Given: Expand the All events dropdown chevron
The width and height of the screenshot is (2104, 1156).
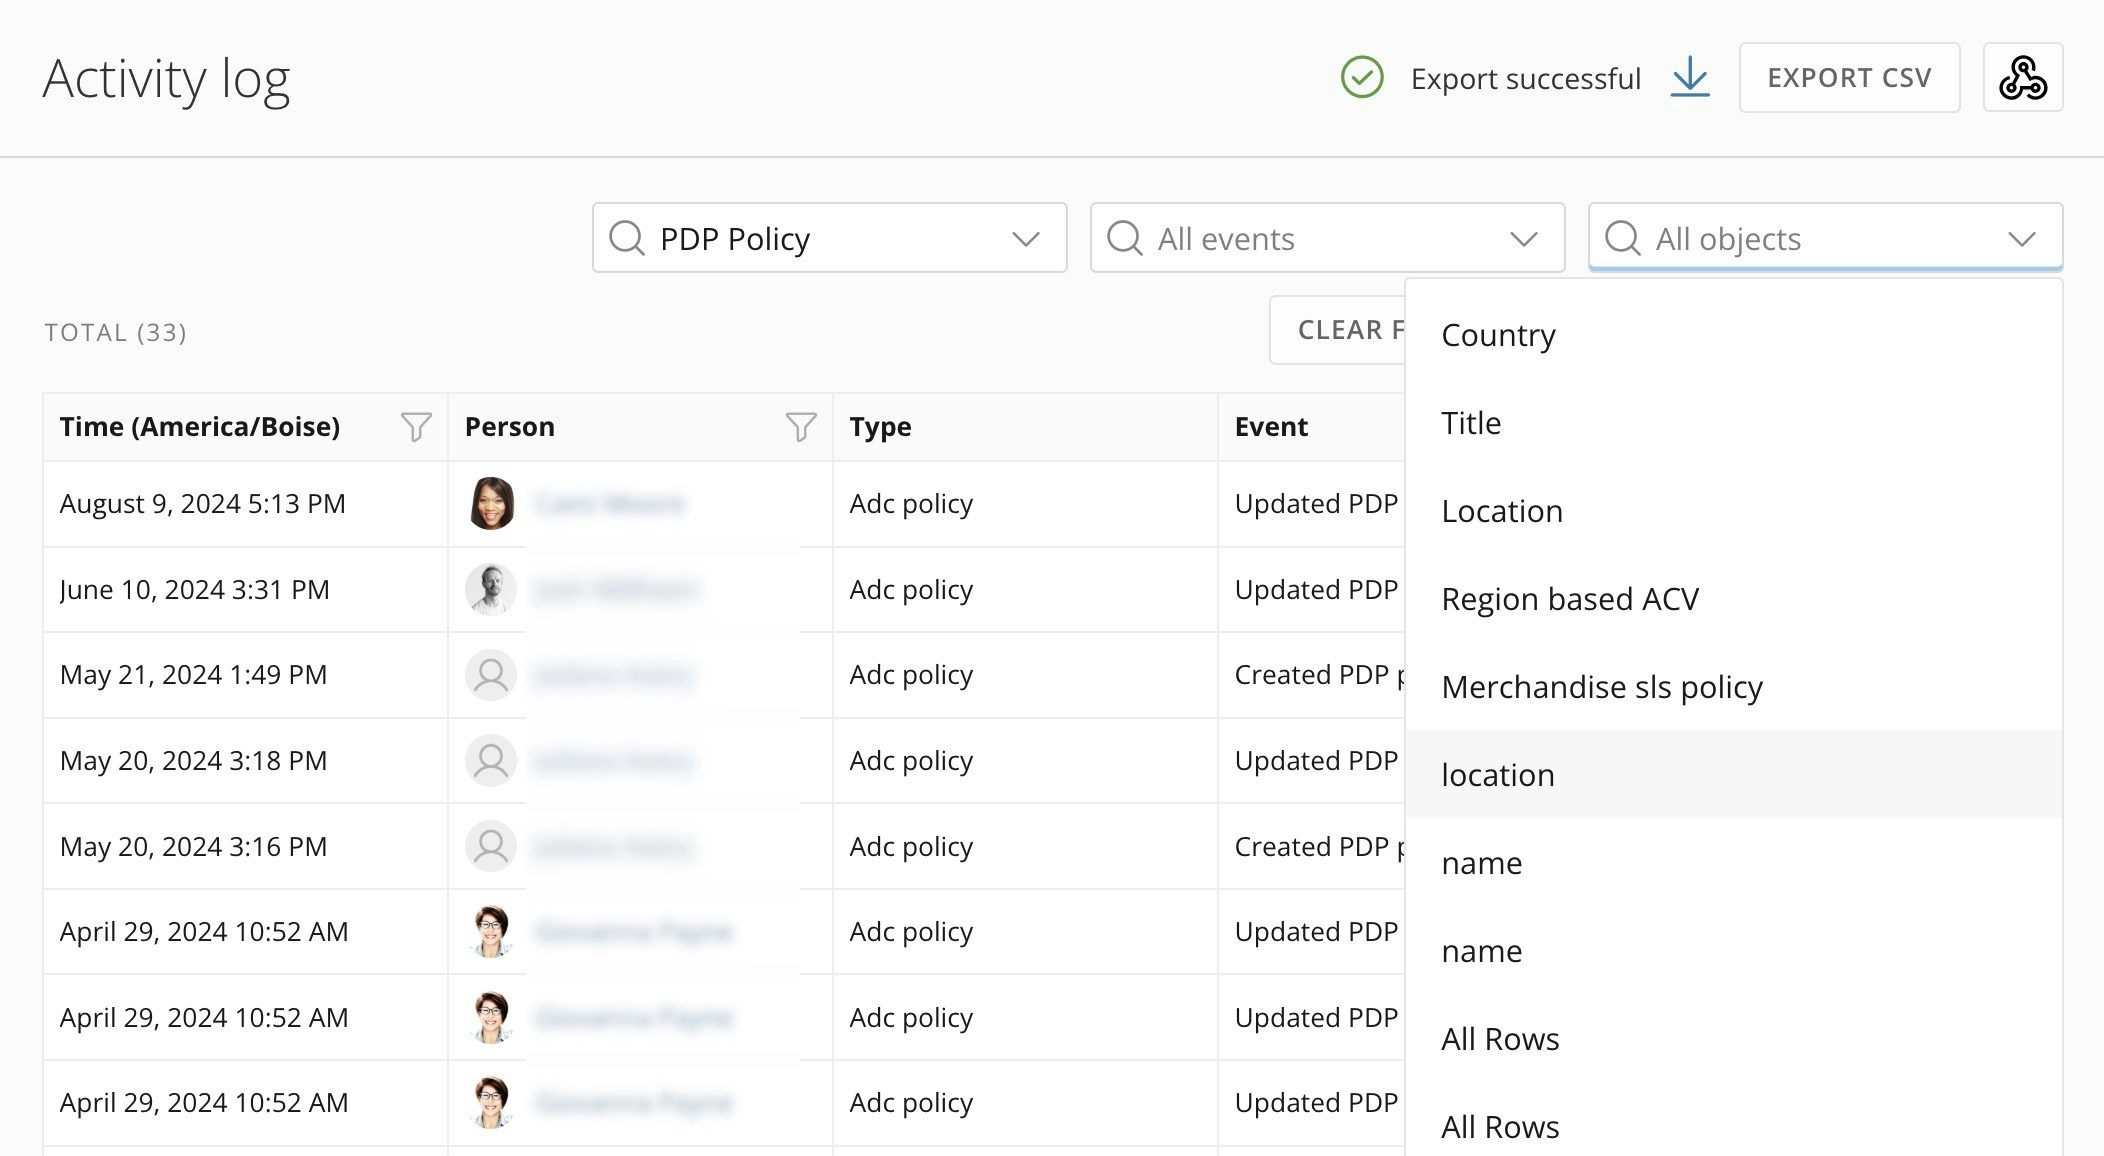Looking at the screenshot, I should 1523,239.
